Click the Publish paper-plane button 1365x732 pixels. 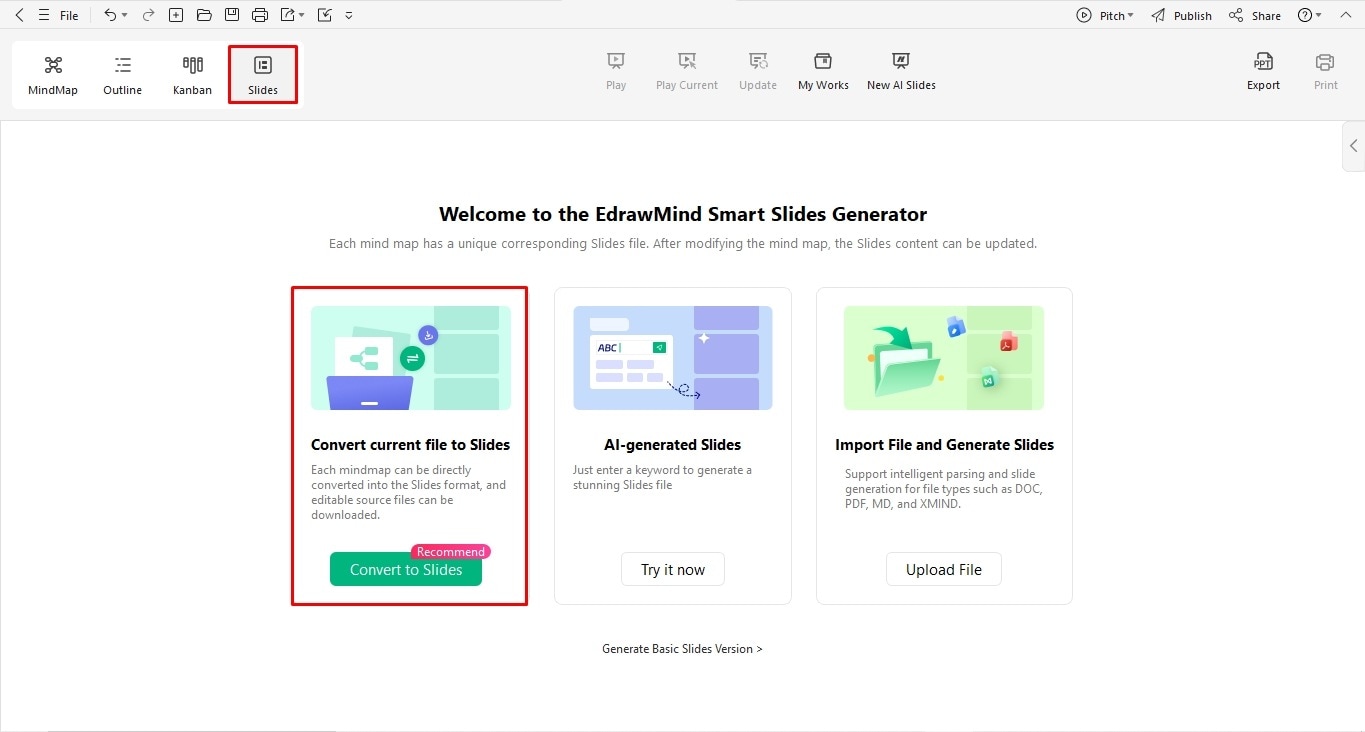tap(1181, 15)
